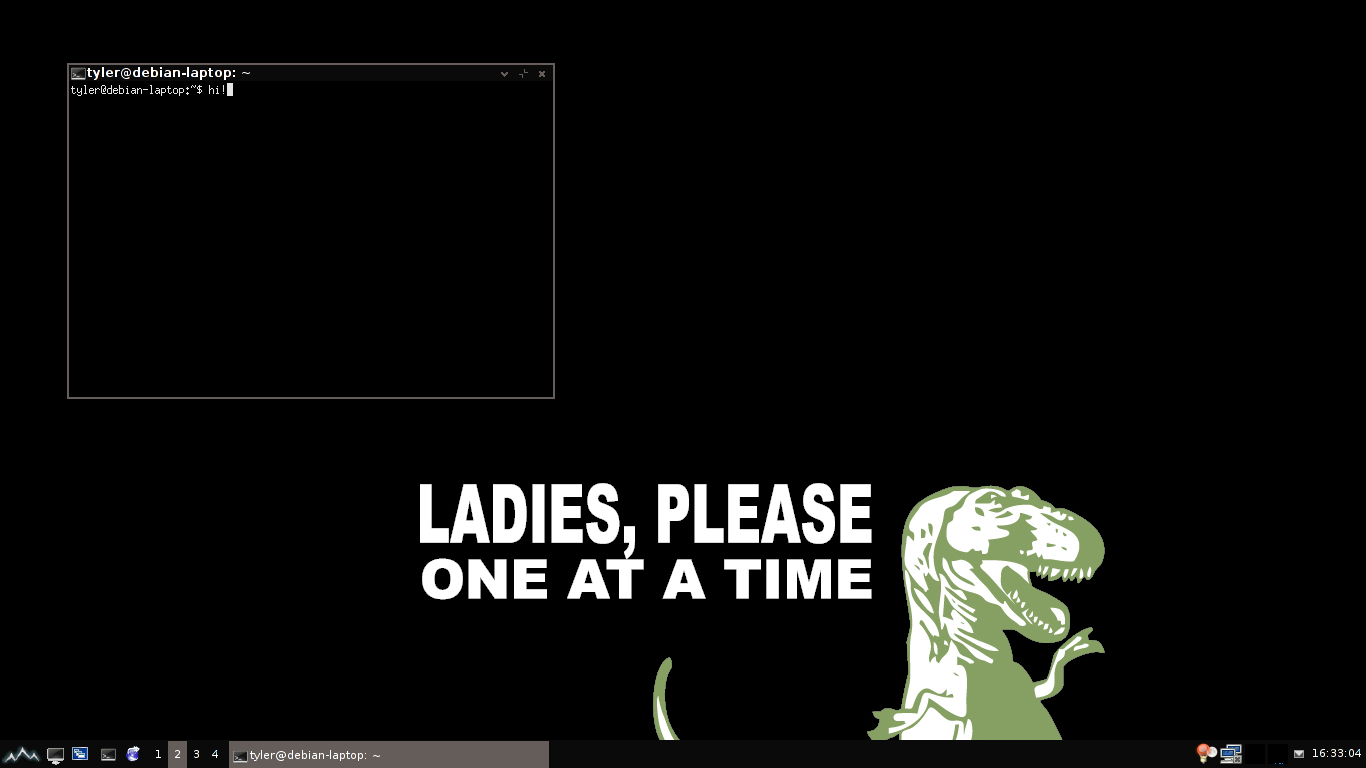1366x768 pixels.
Task: Click the terminal titlebar text tyler@debian-laptop: ~
Action: coord(168,73)
